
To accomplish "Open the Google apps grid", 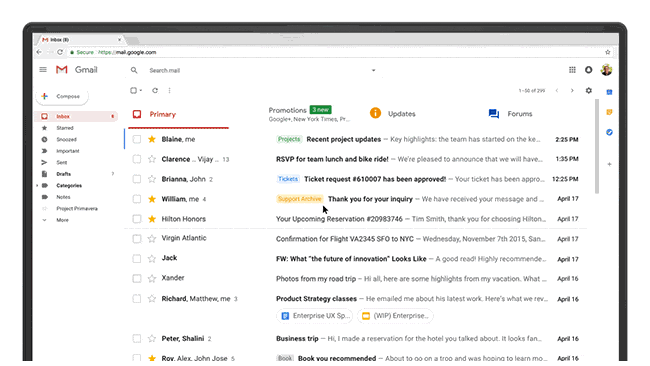I will [572, 70].
